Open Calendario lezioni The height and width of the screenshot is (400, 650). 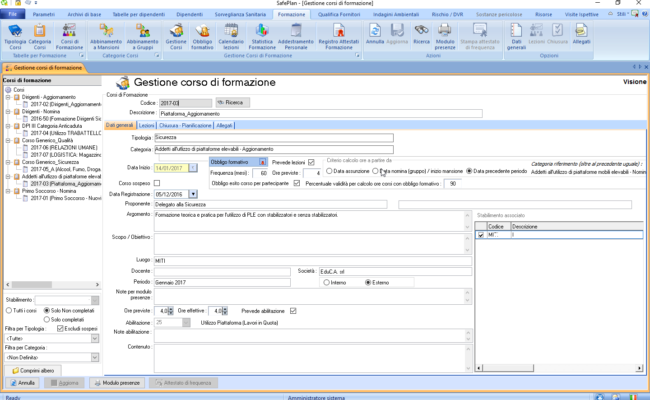[231, 36]
